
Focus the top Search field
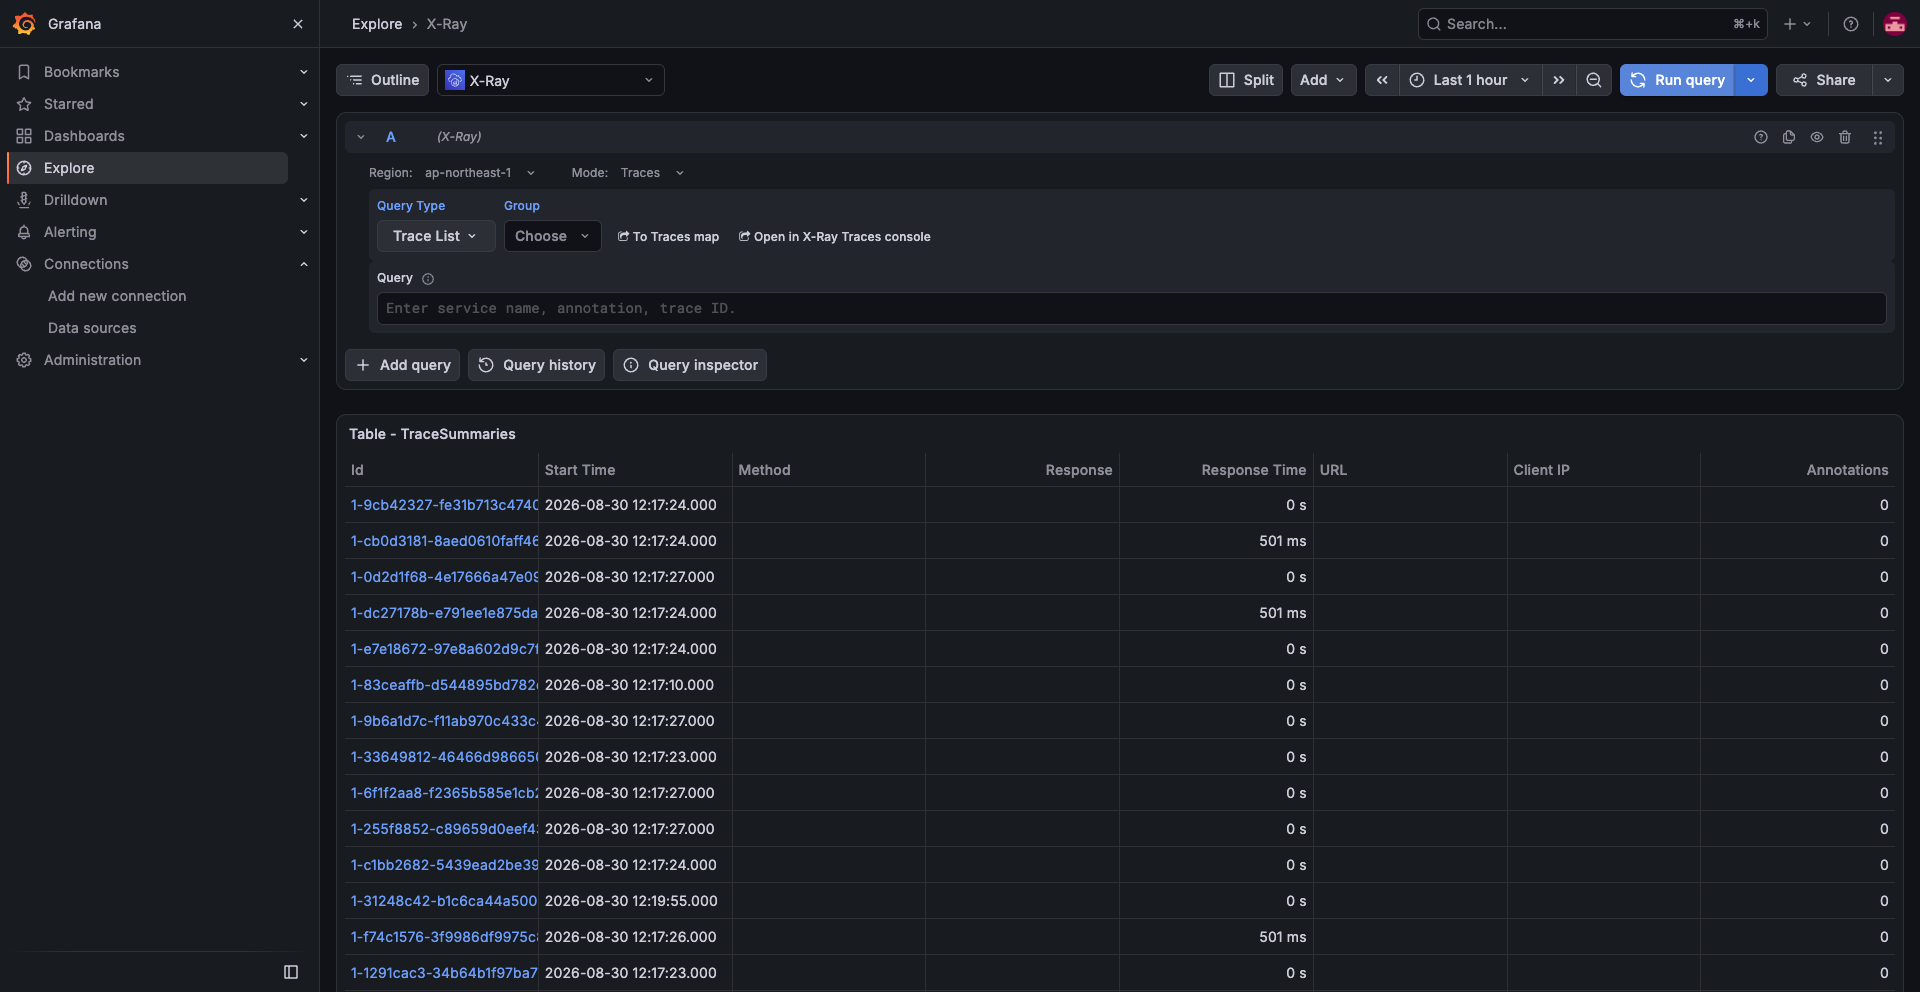[1592, 24]
